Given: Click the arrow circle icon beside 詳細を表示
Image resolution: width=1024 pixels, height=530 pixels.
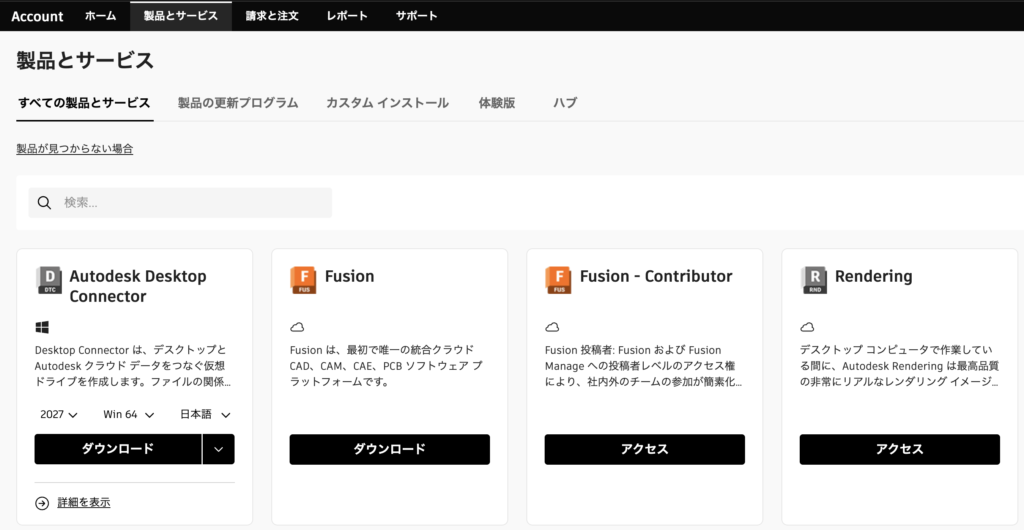Looking at the screenshot, I should 42,503.
